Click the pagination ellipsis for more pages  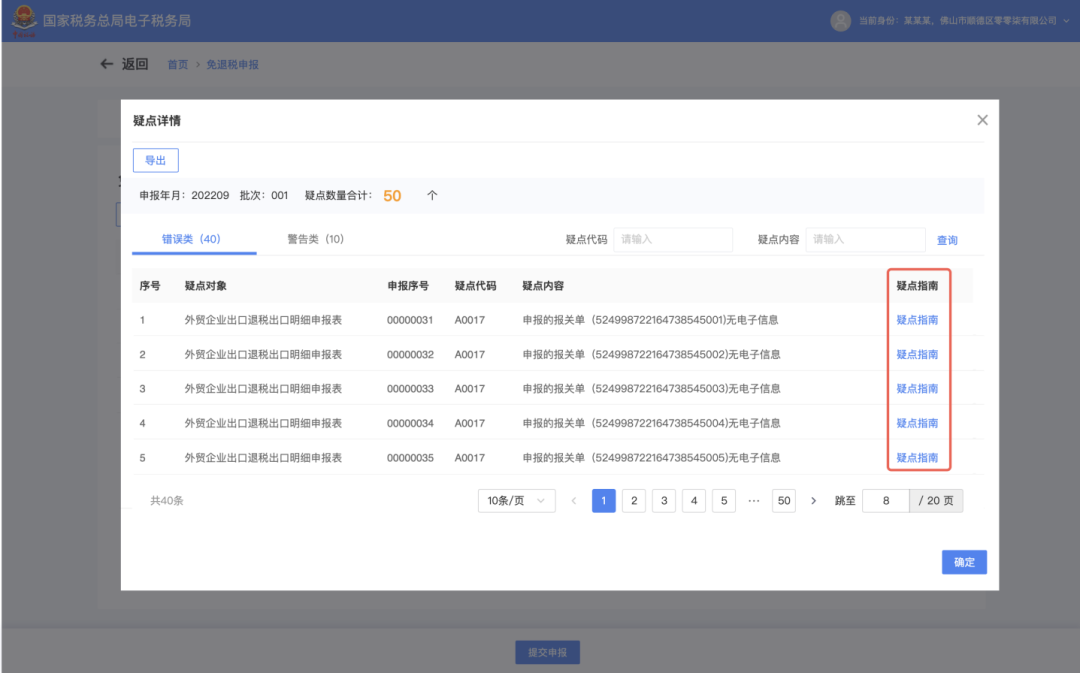[x=754, y=501]
